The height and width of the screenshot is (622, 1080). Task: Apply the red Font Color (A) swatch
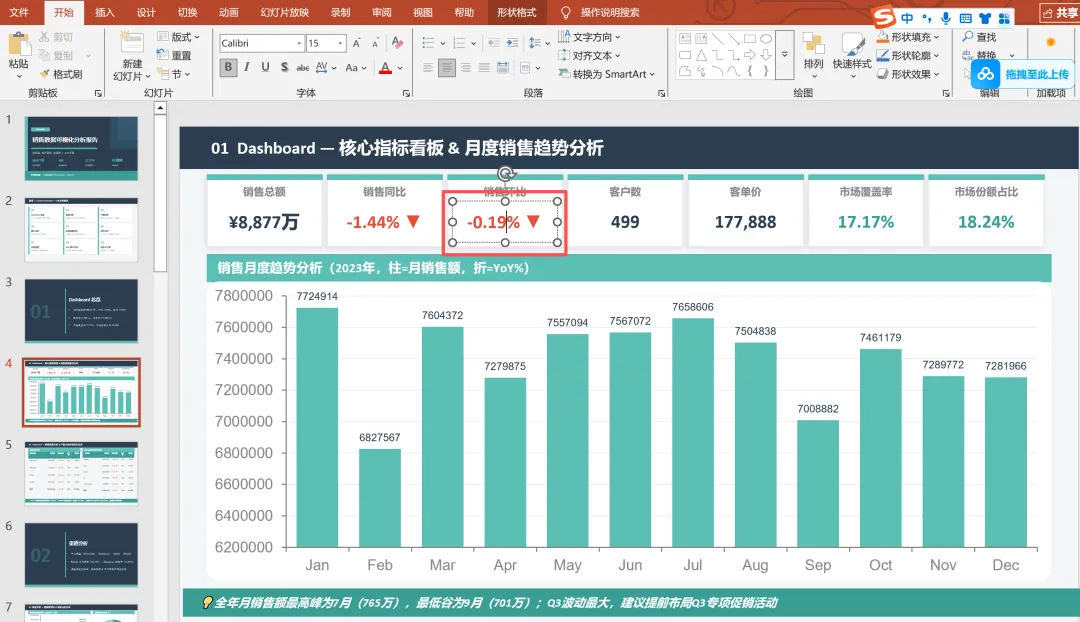coord(386,68)
